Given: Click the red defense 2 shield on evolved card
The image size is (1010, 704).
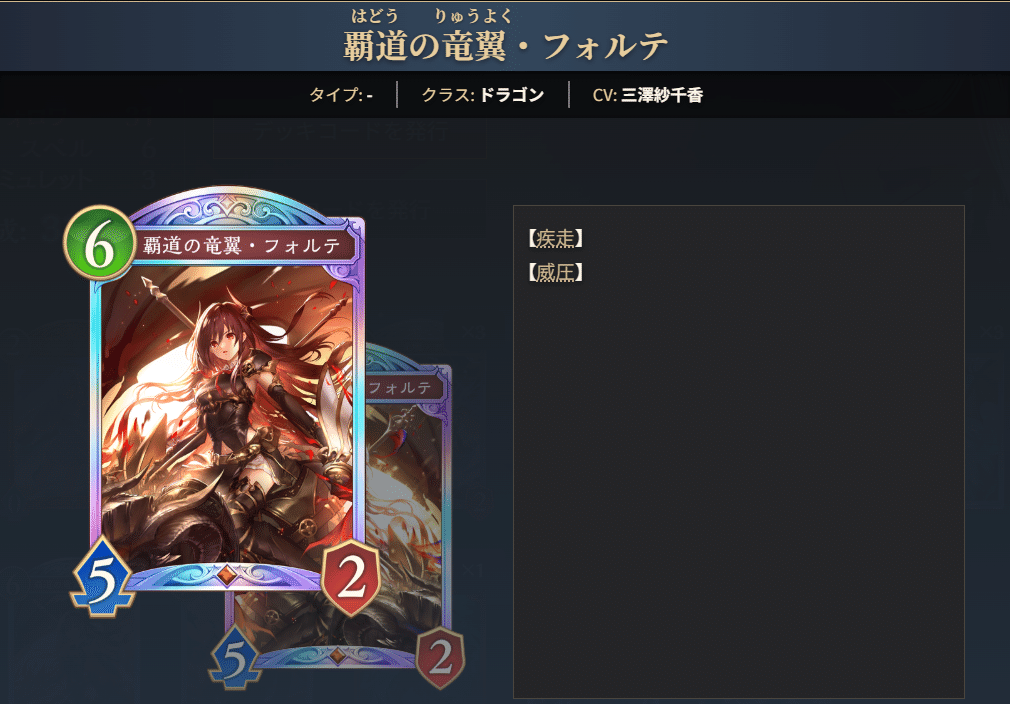Looking at the screenshot, I should click(441, 657).
